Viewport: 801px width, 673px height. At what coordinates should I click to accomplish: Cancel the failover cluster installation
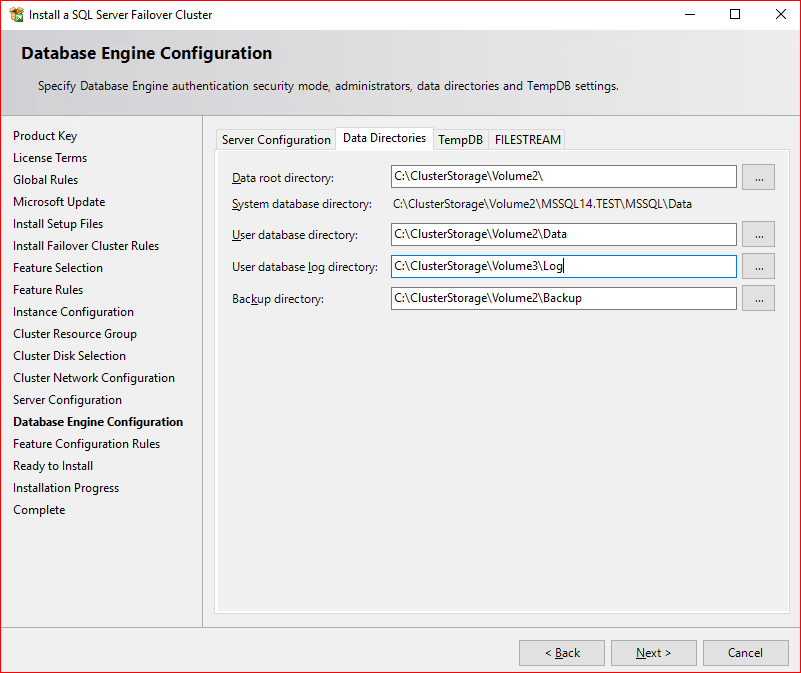coord(745,653)
